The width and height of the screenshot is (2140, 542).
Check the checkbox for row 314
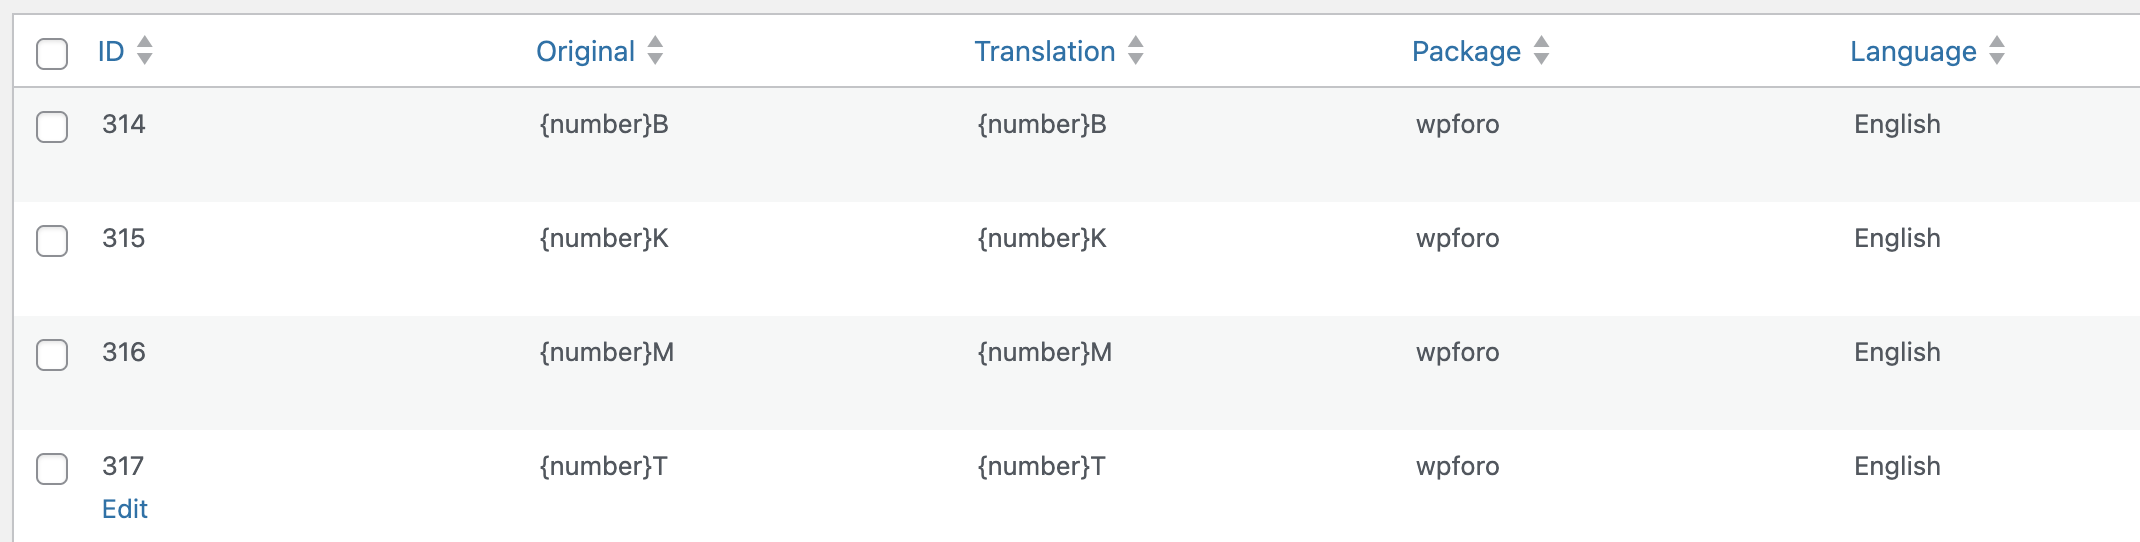coord(52,127)
